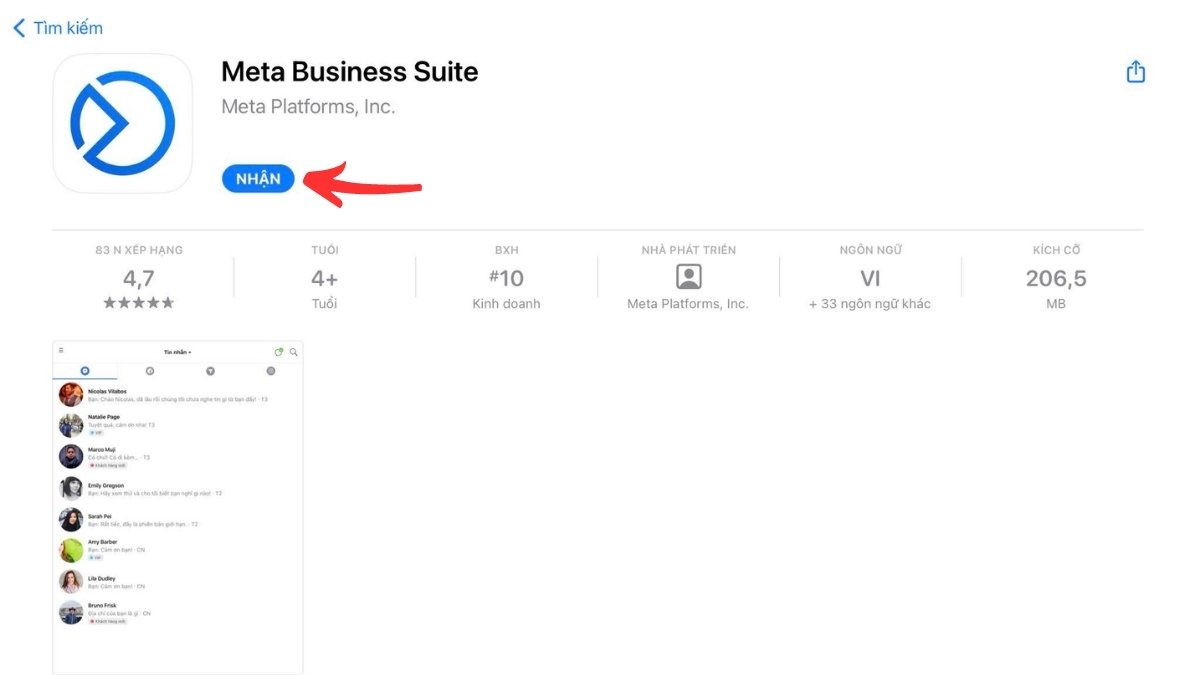Screen dimensions: 1200x675
Task: Click the + 33 ngôn ngữ khác text
Action: 870,303
